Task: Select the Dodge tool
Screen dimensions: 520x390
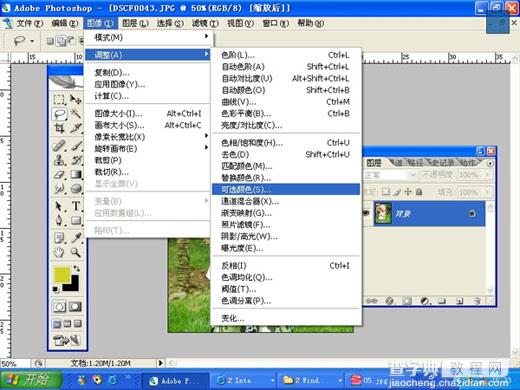Action: pos(76,189)
